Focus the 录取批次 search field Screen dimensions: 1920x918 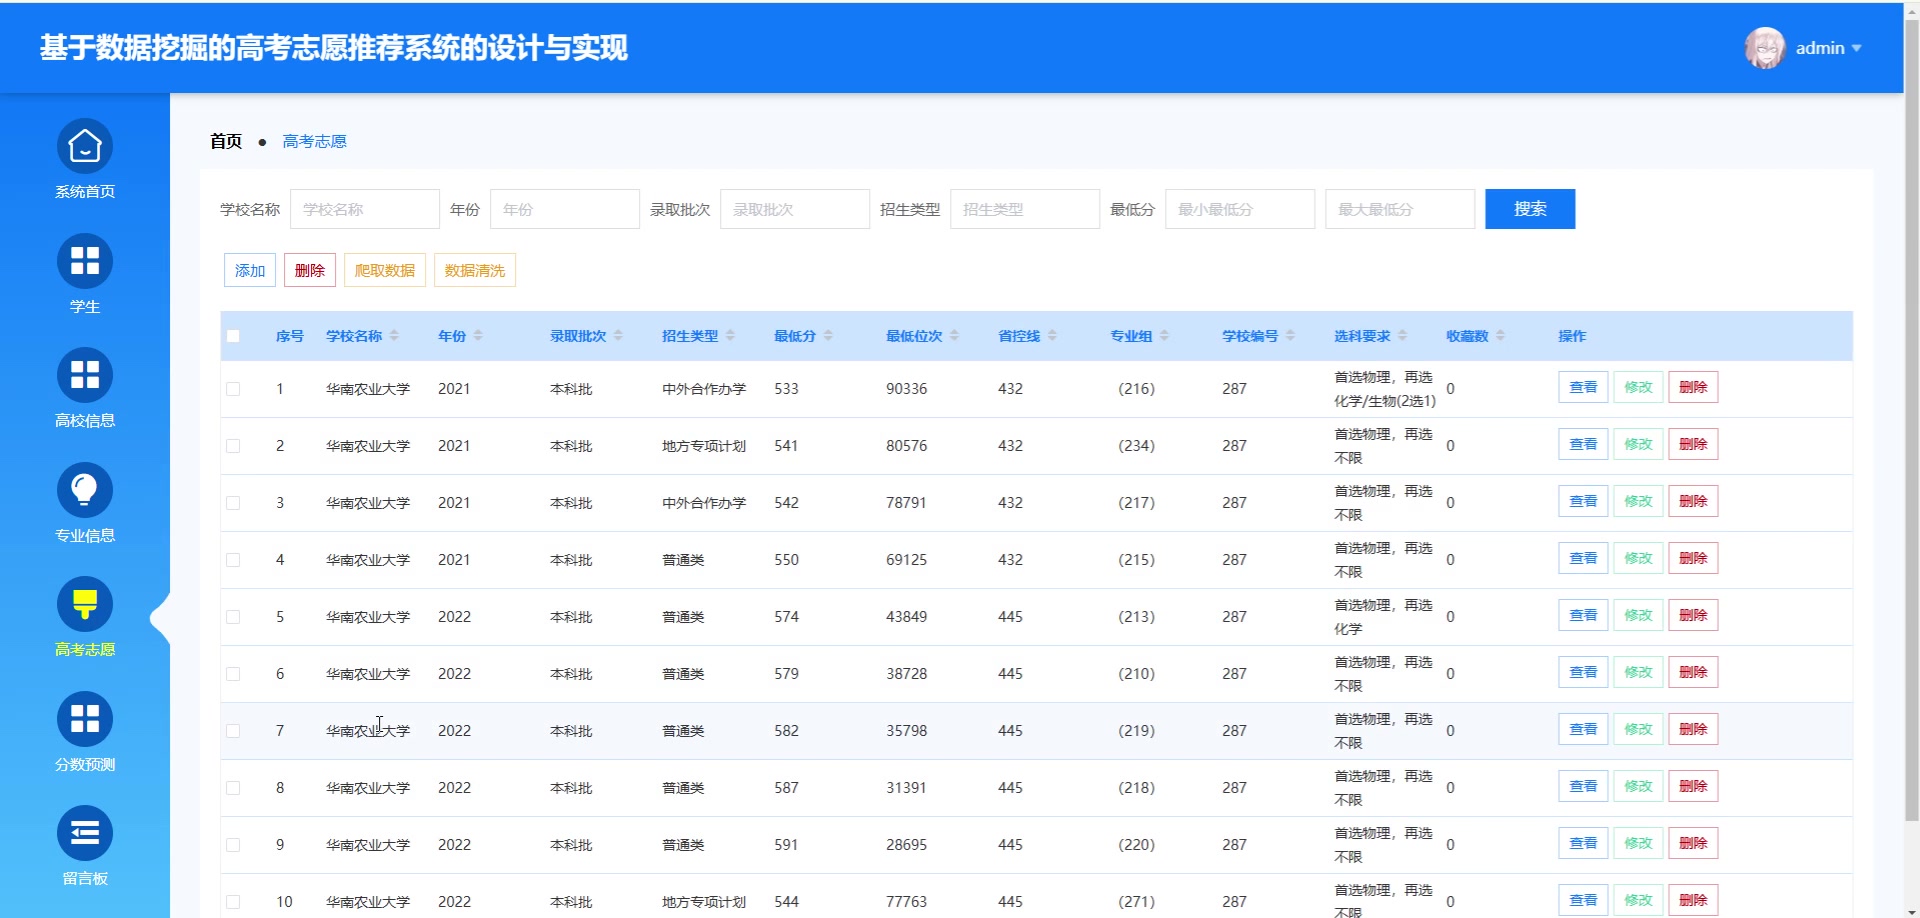[x=795, y=209]
